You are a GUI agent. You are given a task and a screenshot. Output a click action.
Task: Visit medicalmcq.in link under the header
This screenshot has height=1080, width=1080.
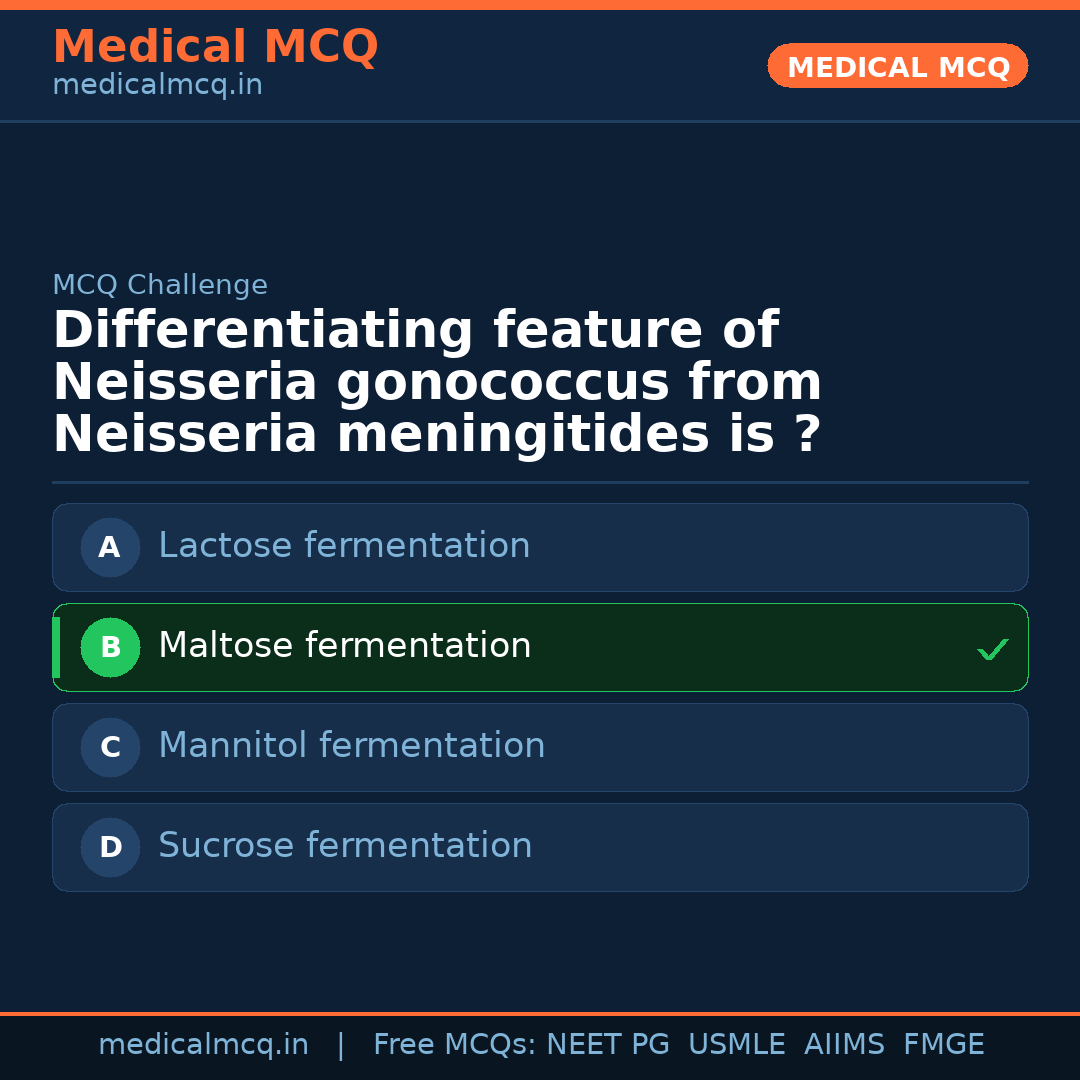coord(157,85)
